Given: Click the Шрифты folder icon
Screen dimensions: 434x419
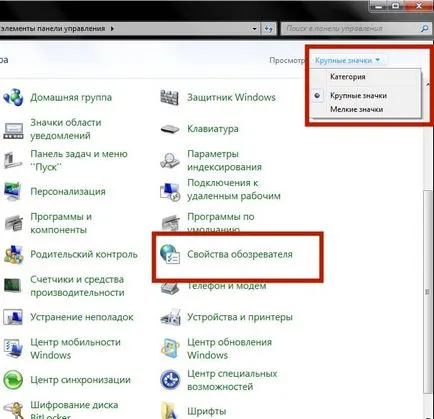Looking at the screenshot, I should (170, 410).
